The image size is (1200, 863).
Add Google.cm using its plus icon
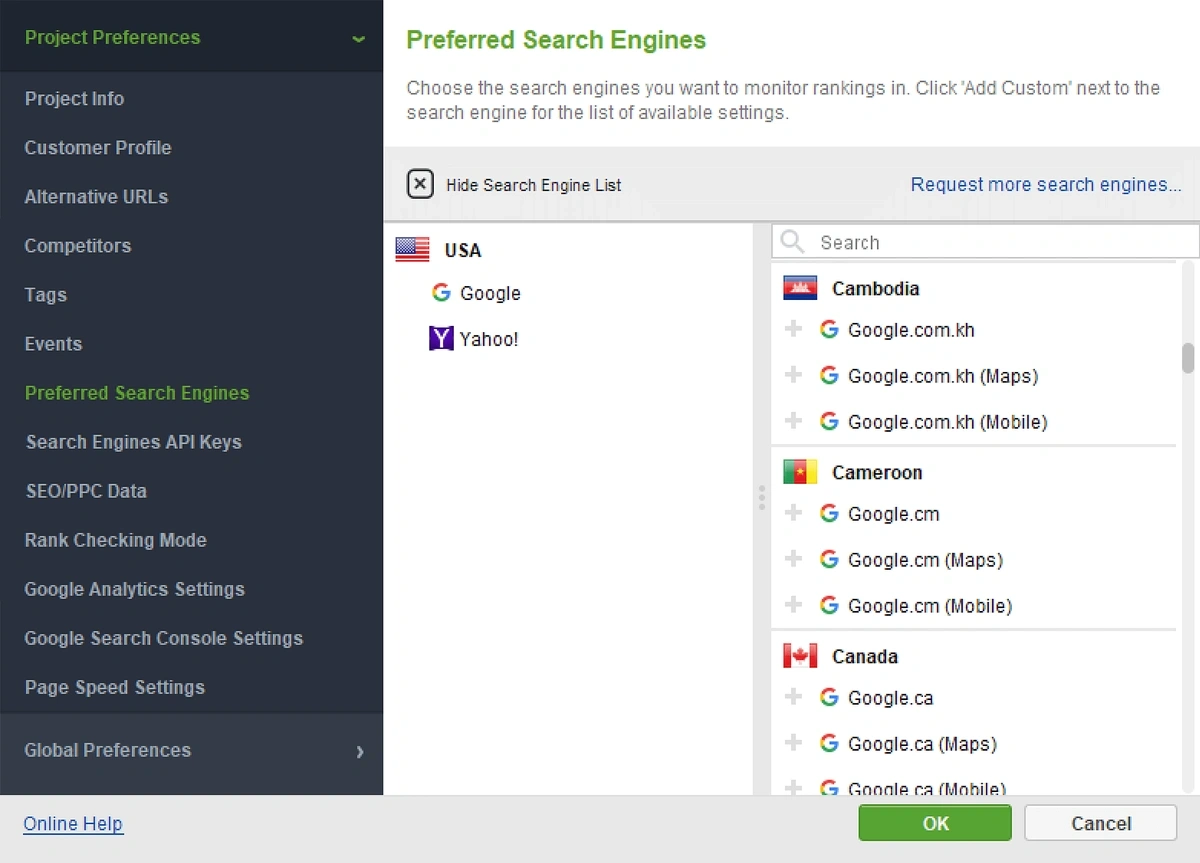tap(794, 513)
